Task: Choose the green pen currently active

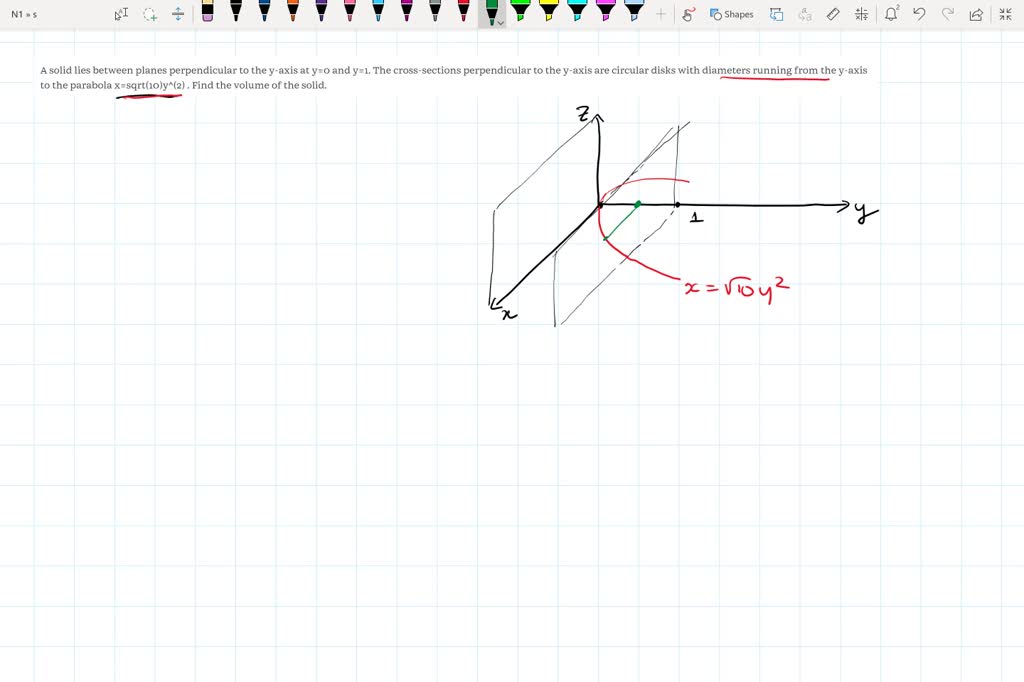Action: click(x=490, y=14)
